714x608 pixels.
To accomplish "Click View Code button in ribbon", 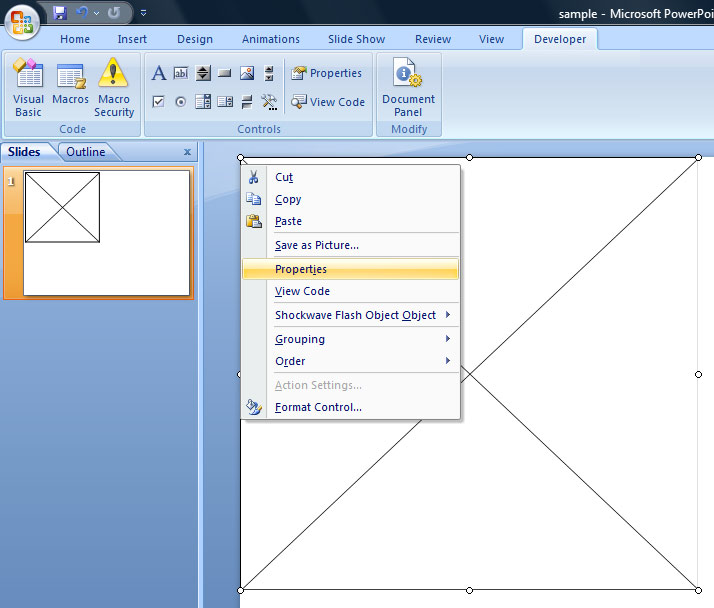I will point(328,102).
